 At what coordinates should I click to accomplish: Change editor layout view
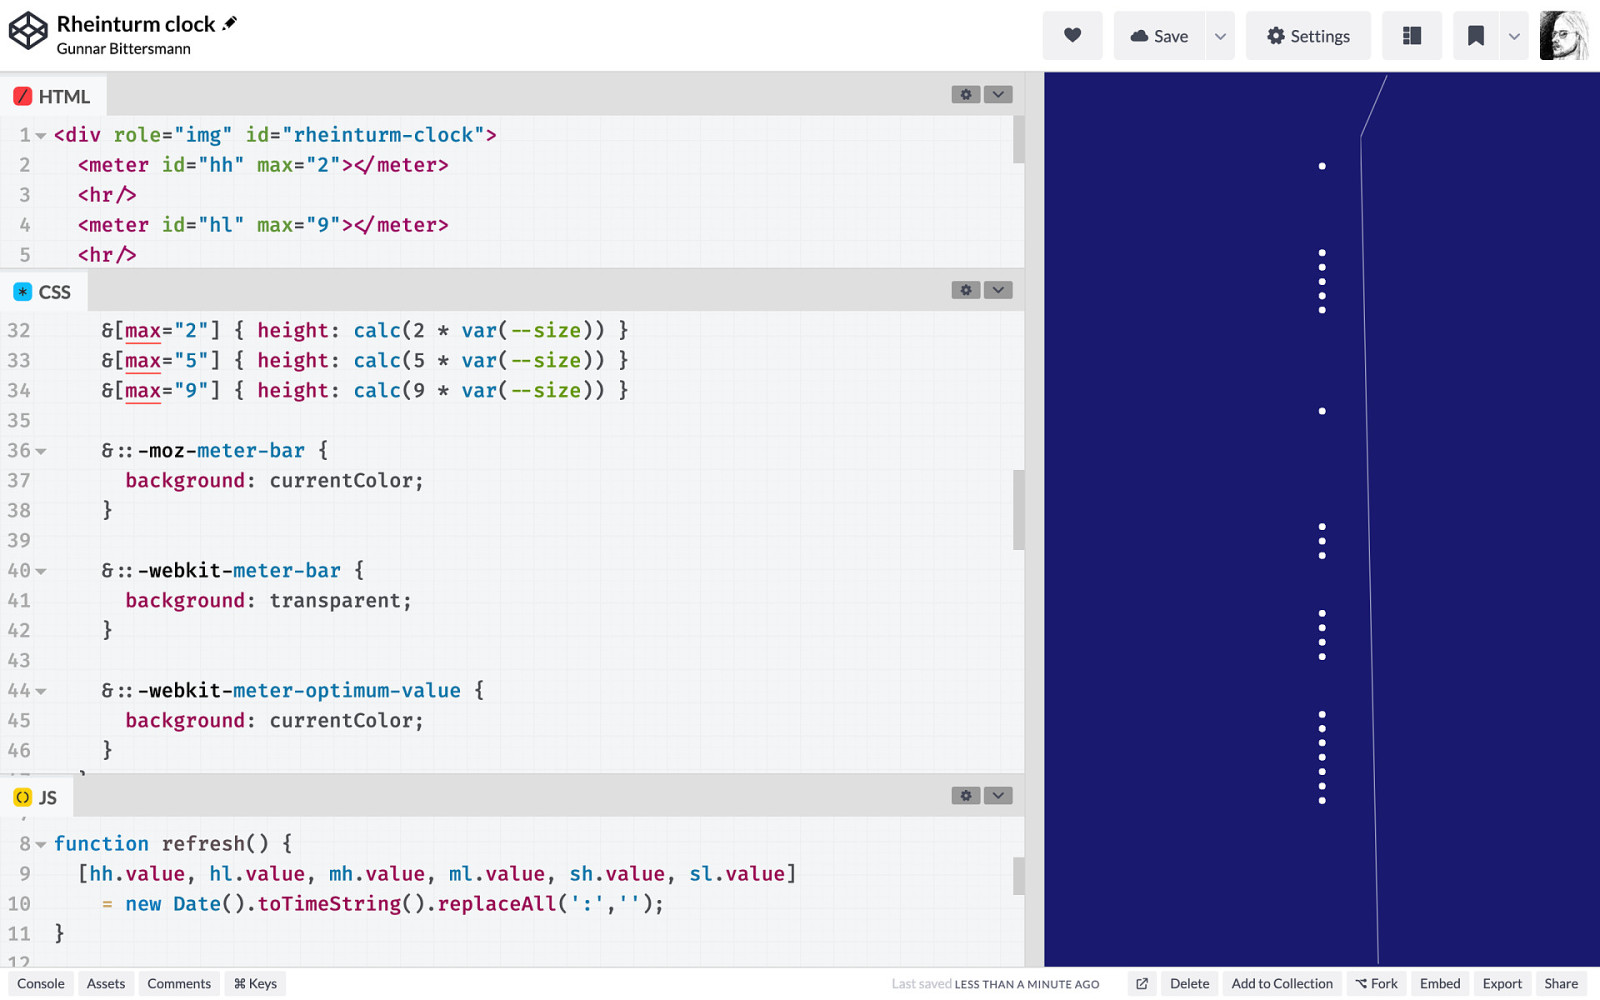point(1411,36)
